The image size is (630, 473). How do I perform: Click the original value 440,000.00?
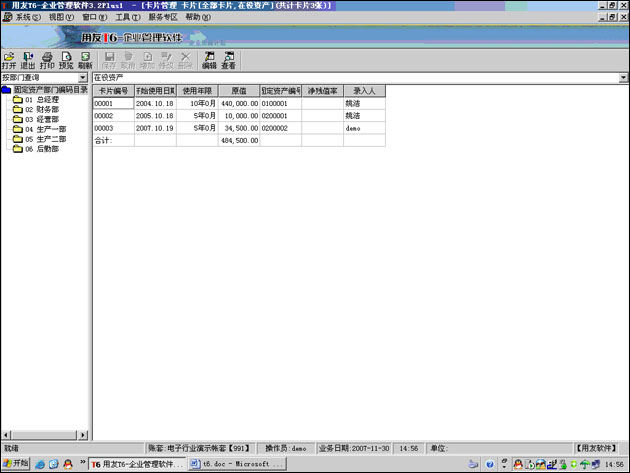(239, 104)
